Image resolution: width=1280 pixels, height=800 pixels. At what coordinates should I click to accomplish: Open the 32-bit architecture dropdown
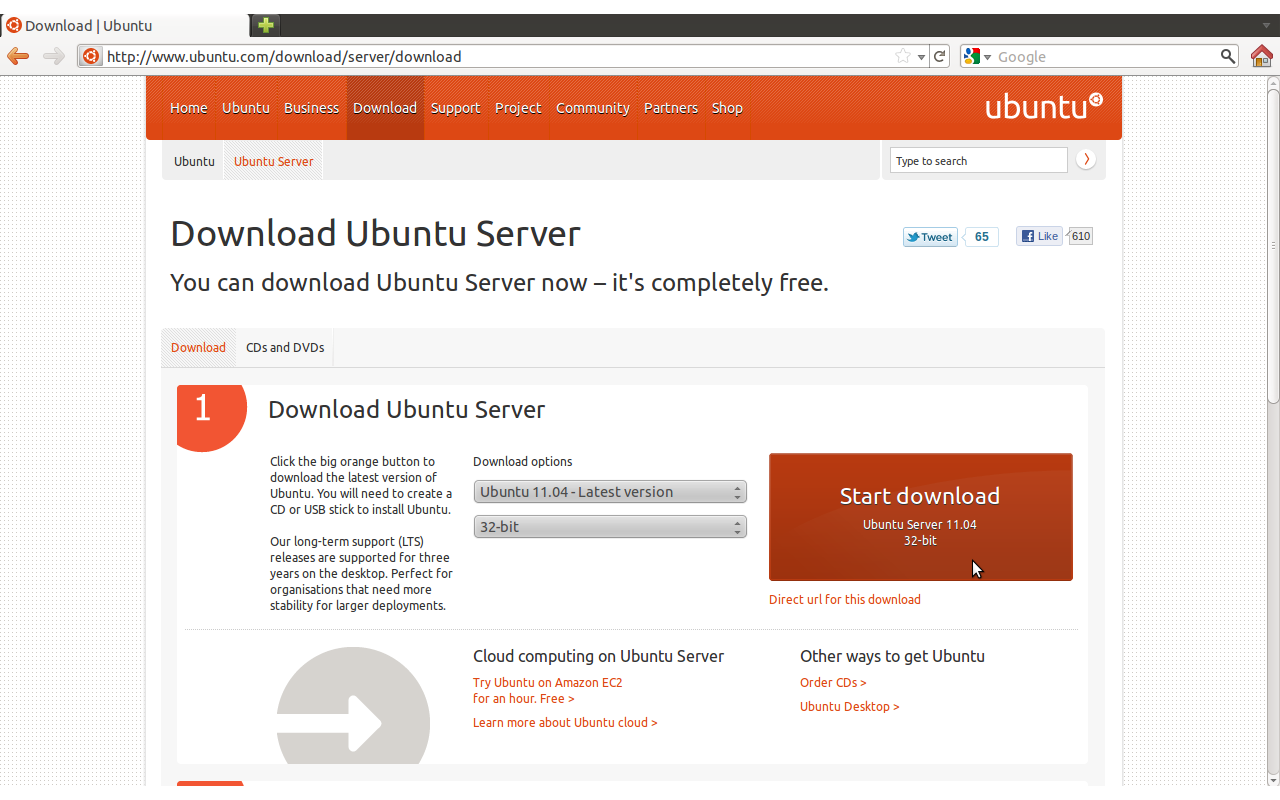[610, 526]
